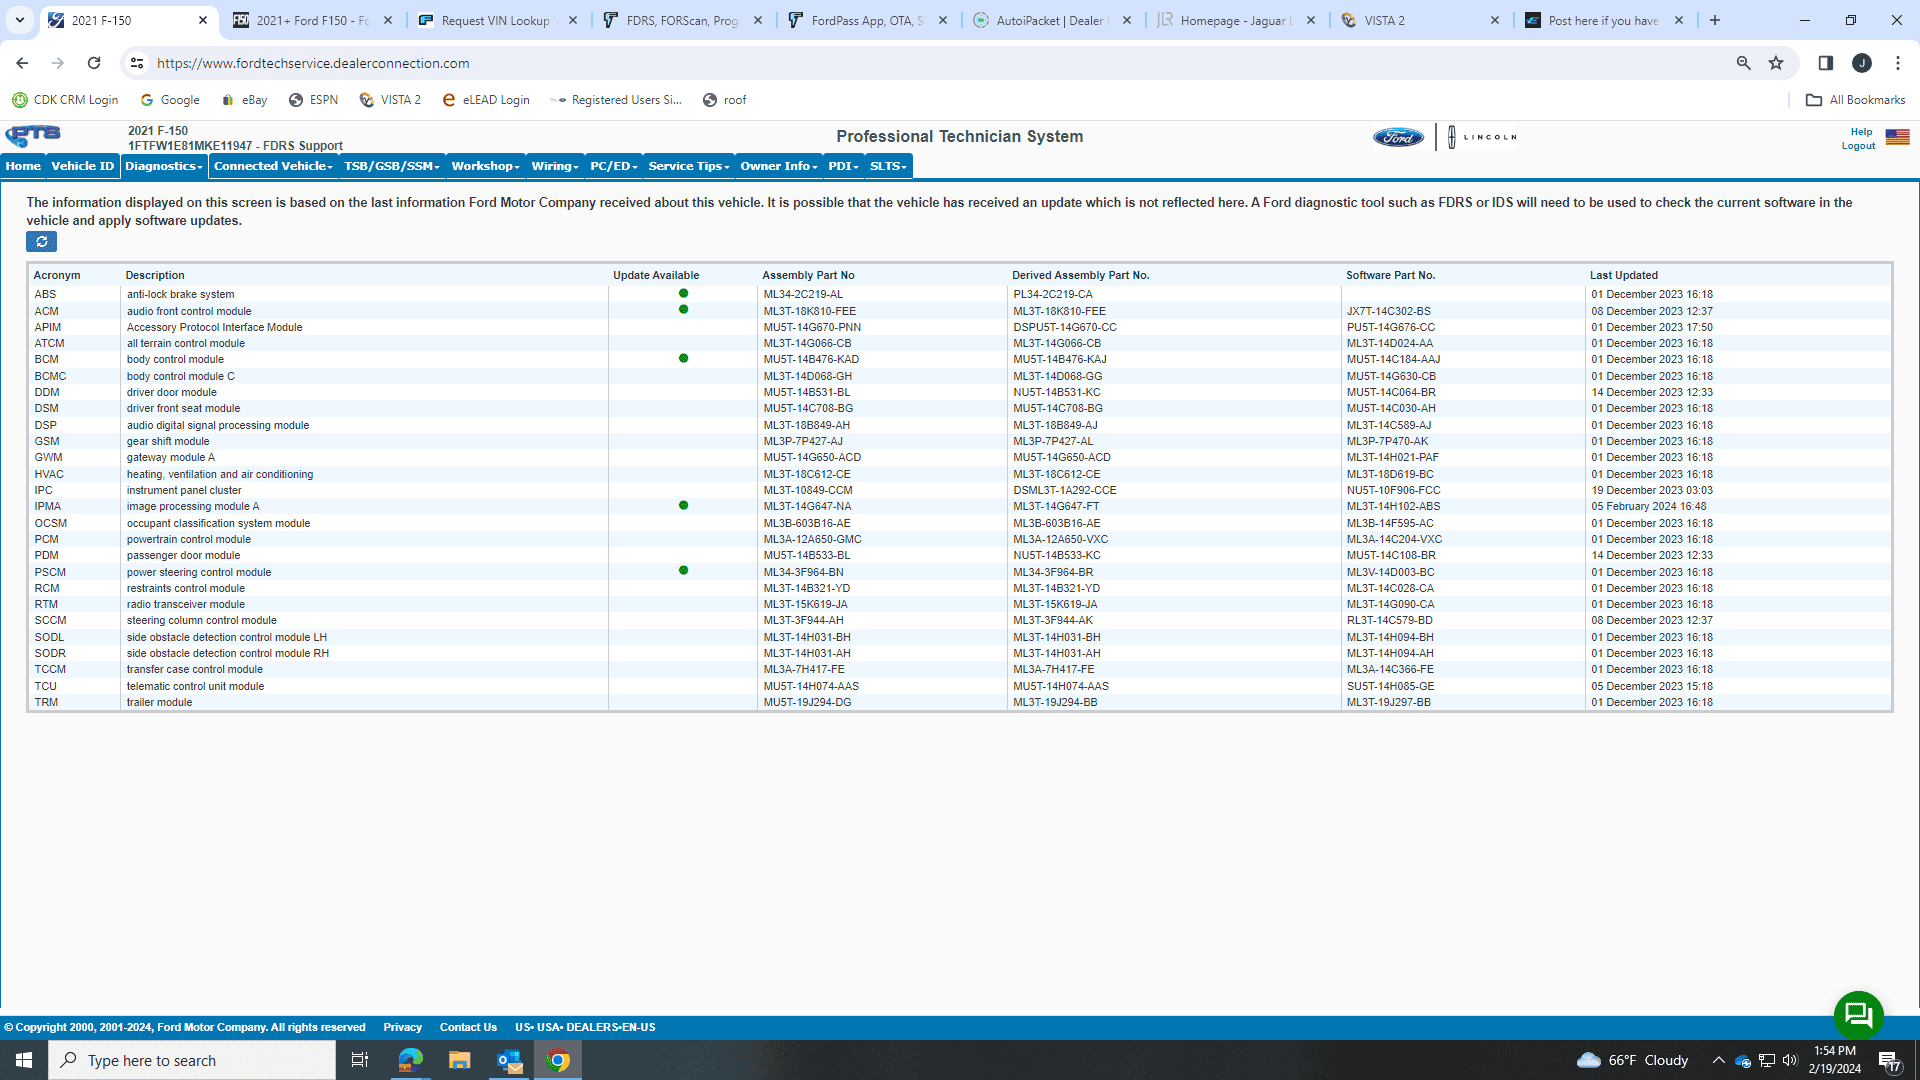Open Chrome side panel icon
Screen dimensions: 1920x1080
click(x=1825, y=63)
